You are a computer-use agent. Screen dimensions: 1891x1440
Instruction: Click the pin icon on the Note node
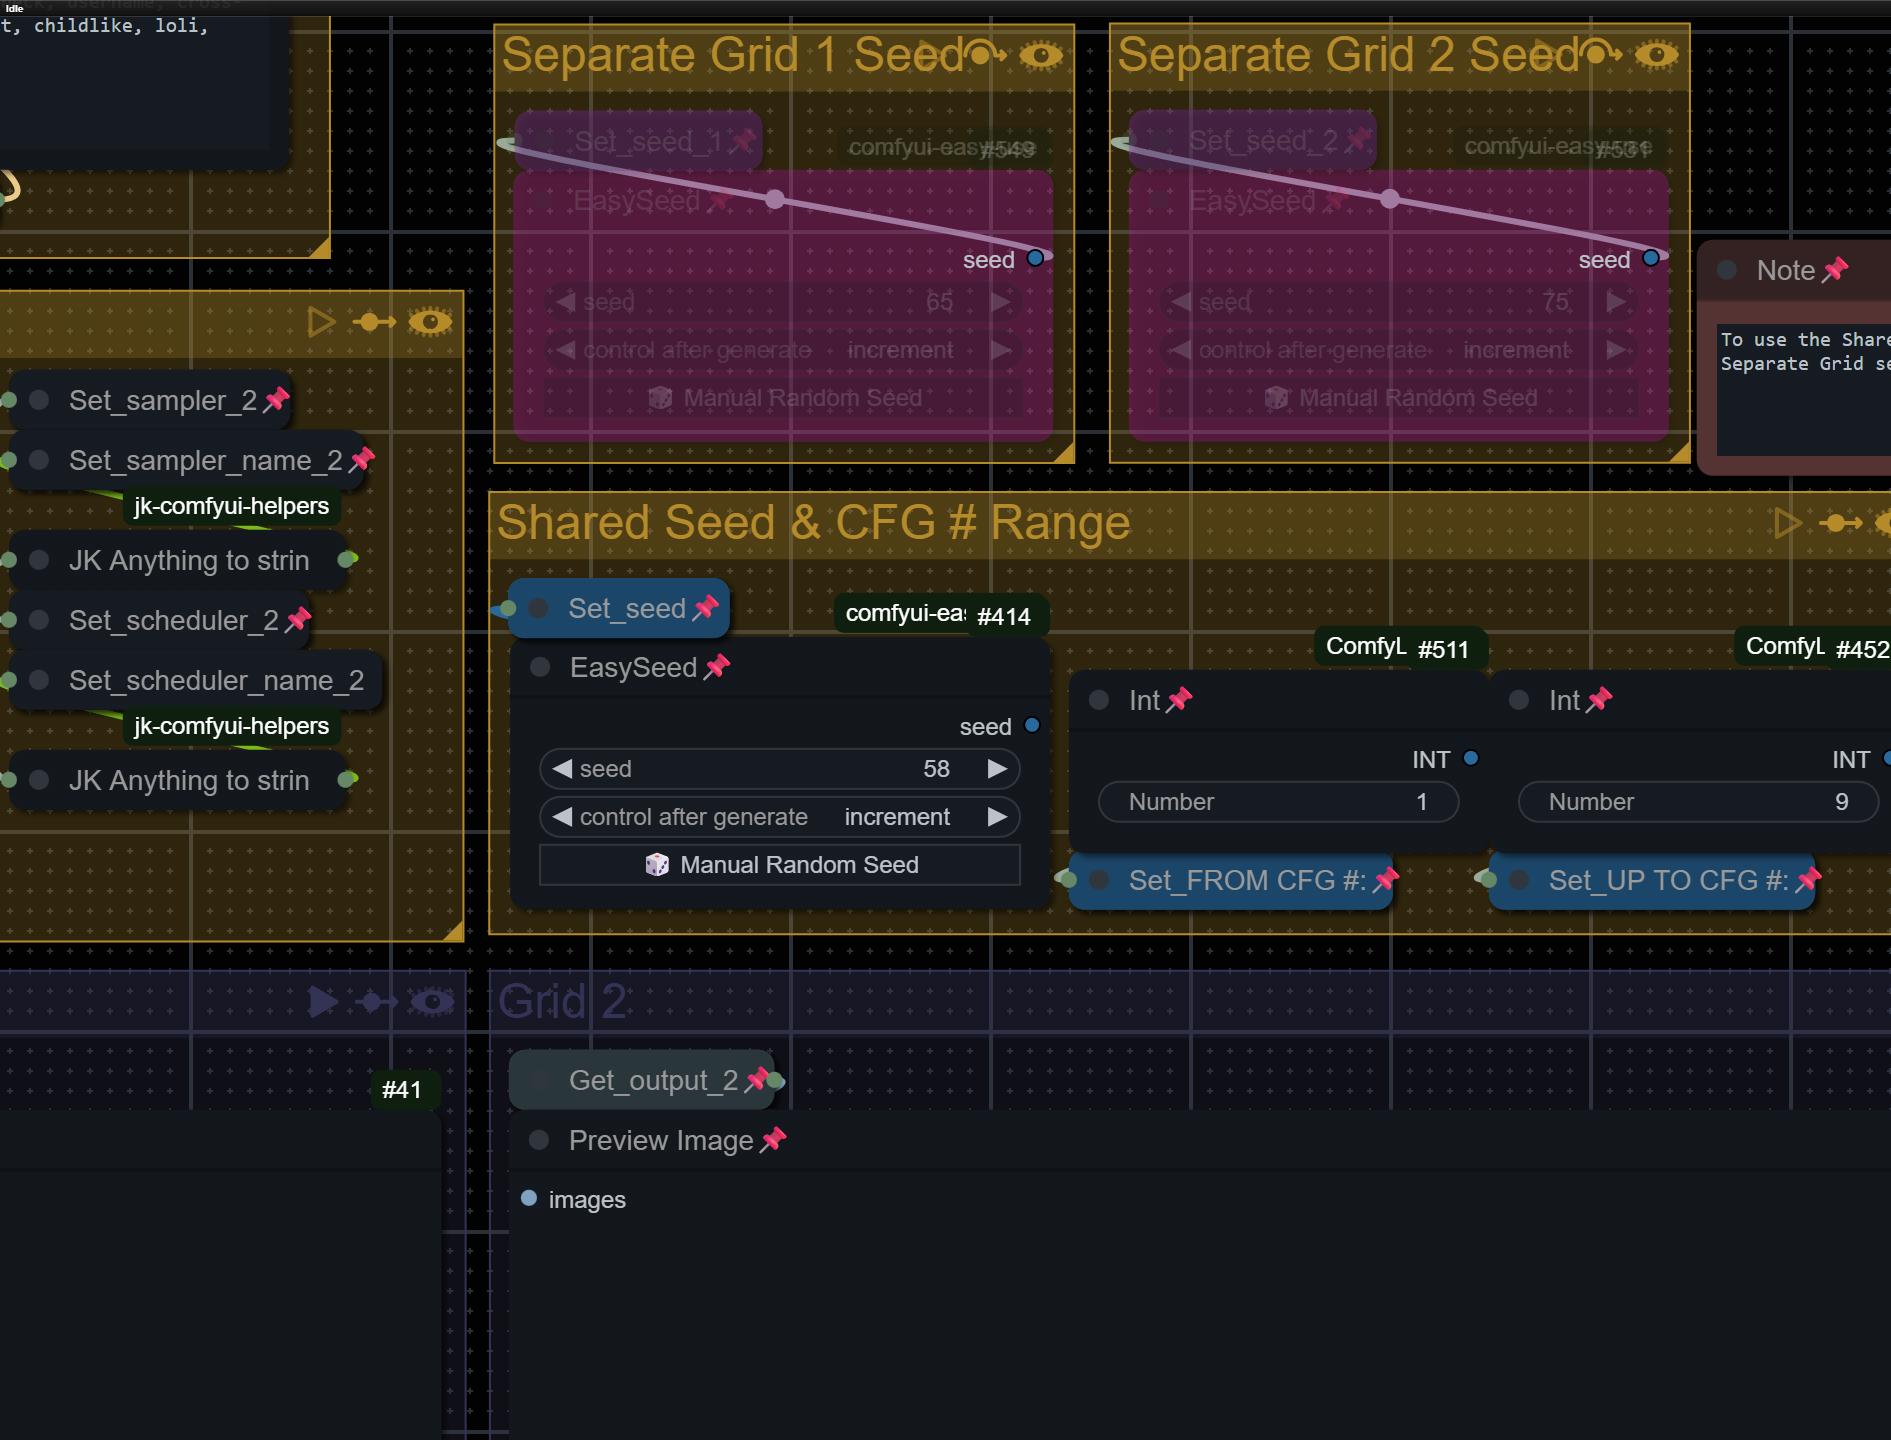point(1835,270)
